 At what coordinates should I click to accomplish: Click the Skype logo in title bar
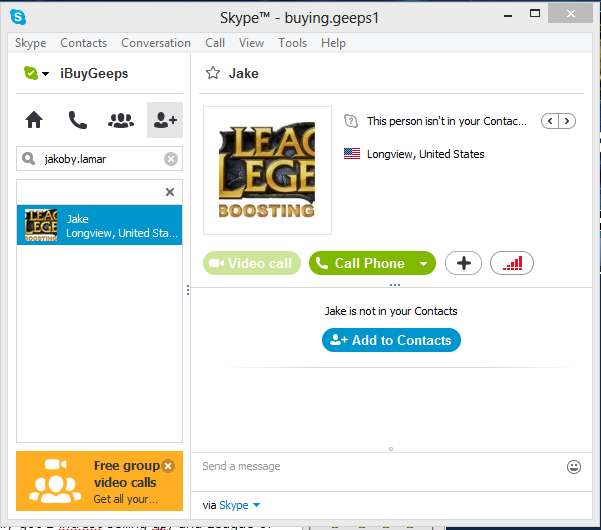pos(18,17)
